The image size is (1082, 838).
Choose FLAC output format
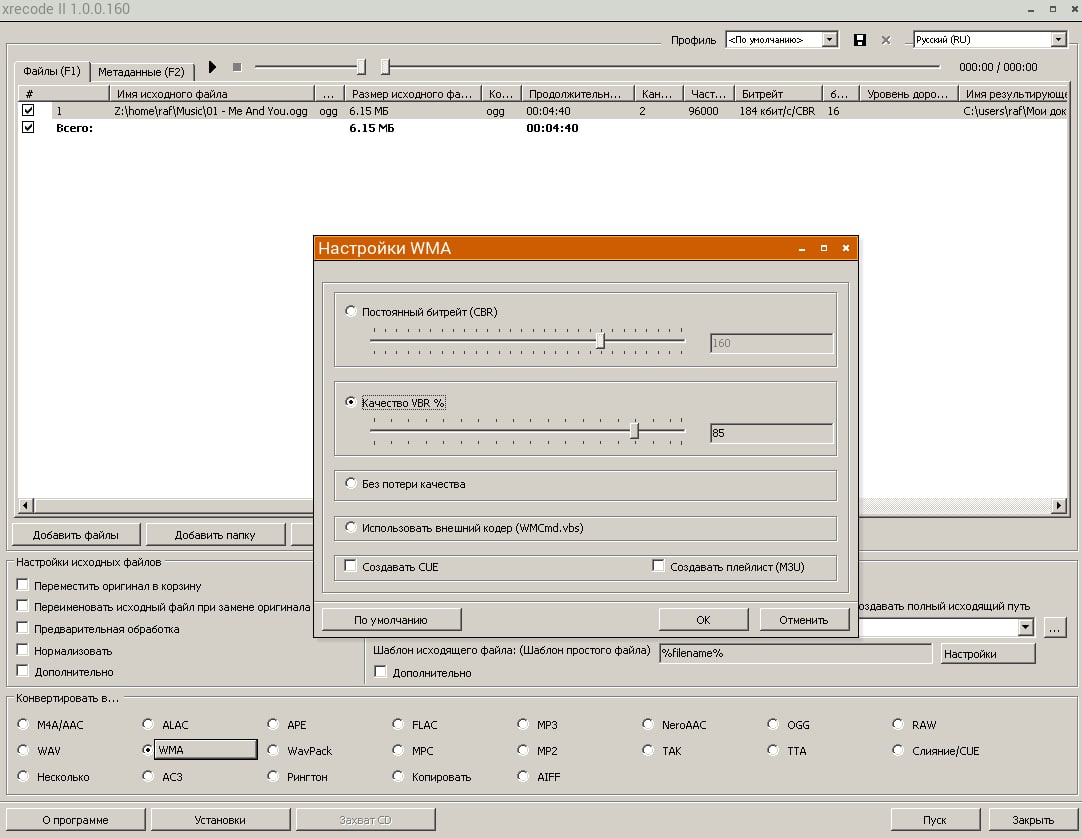tap(397, 724)
